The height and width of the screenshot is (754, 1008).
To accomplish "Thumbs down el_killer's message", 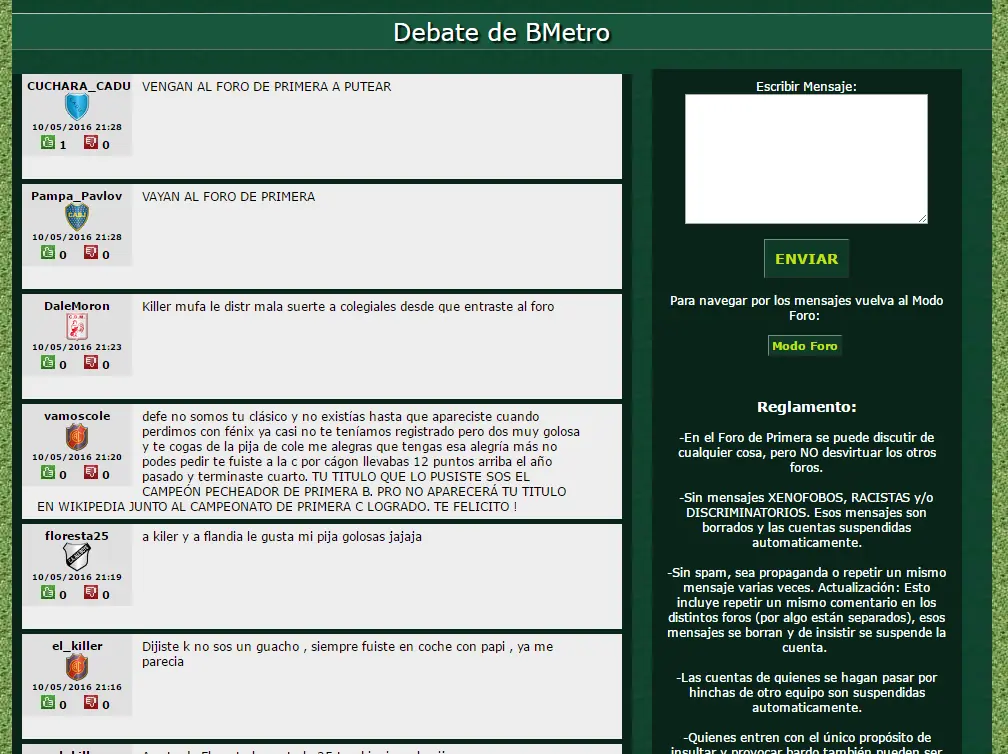I will tap(91, 703).
